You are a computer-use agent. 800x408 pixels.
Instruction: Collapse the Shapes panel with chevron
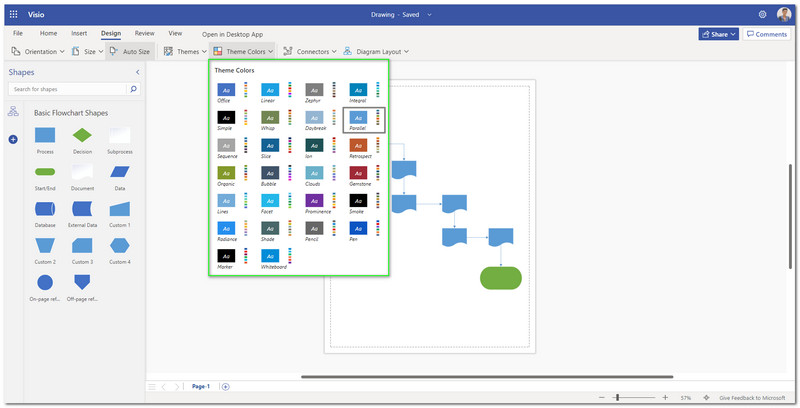click(x=137, y=72)
